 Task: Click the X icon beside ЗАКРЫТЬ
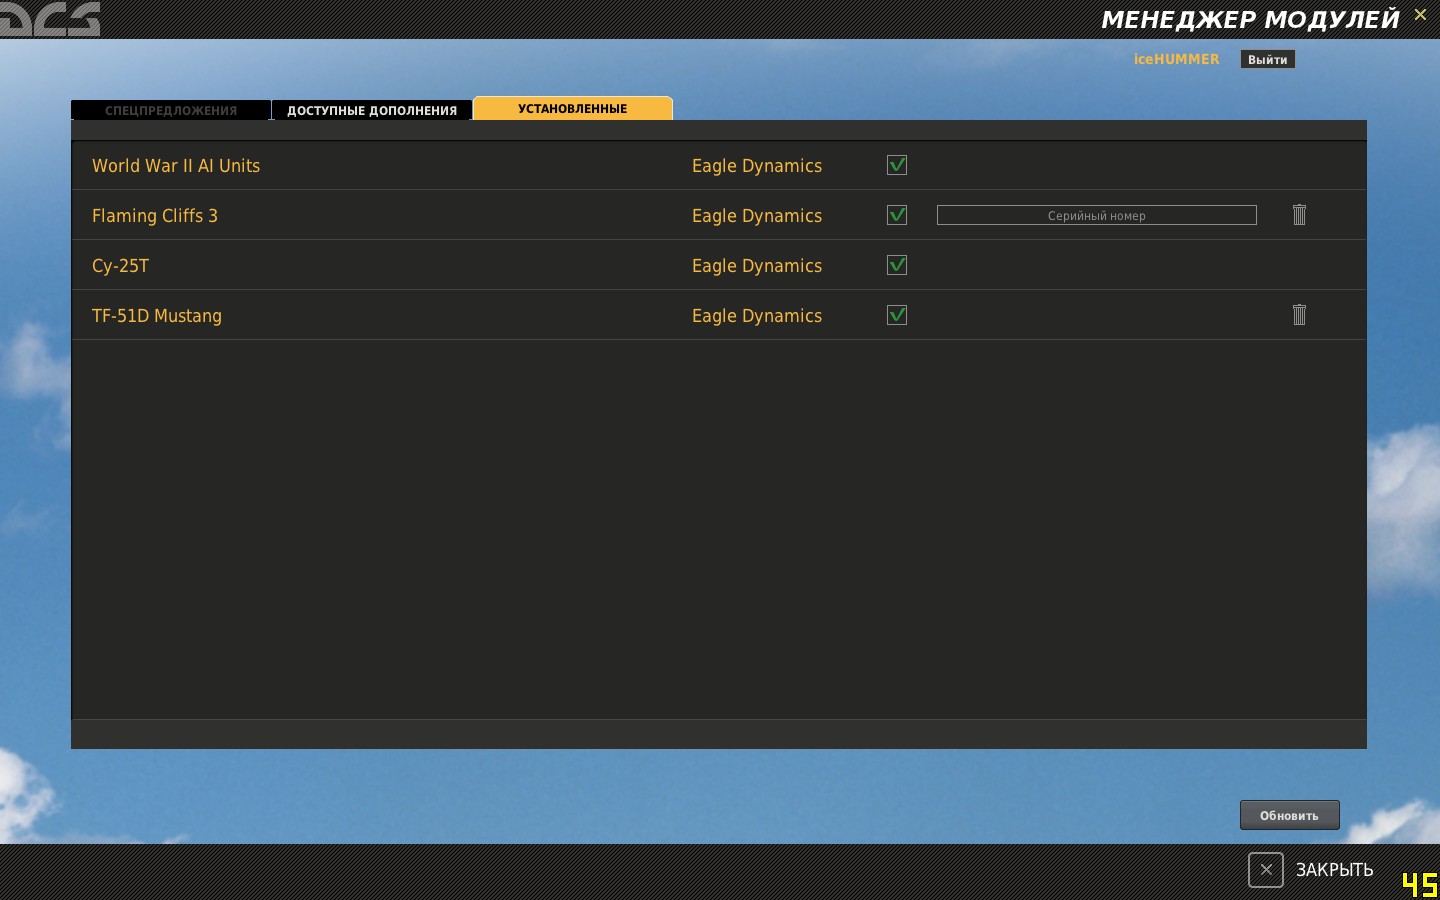coord(1265,870)
